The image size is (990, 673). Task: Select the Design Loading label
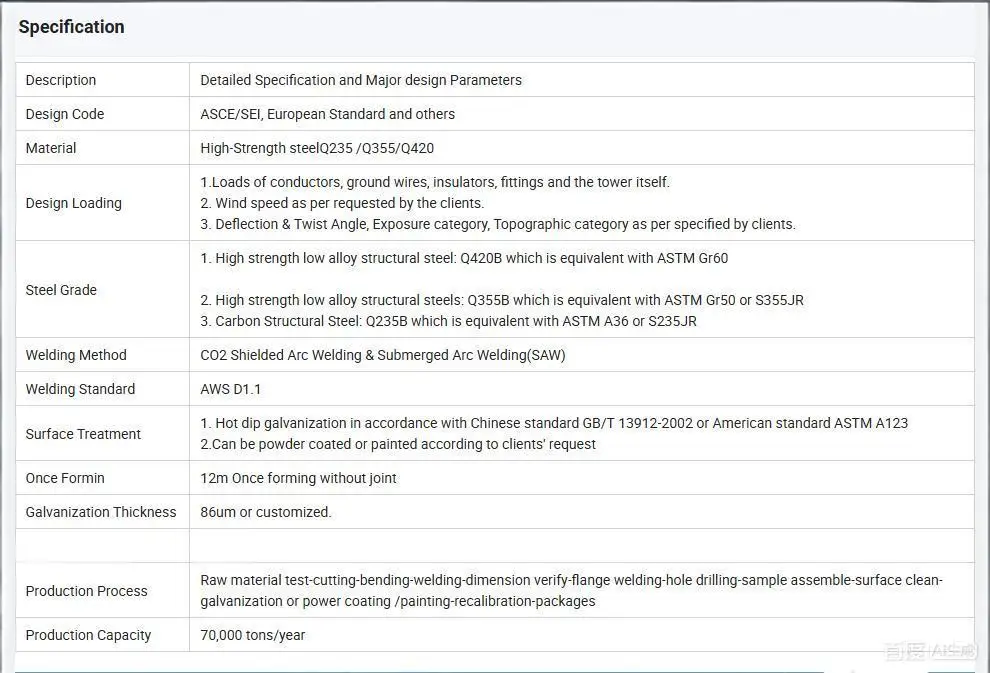point(73,203)
